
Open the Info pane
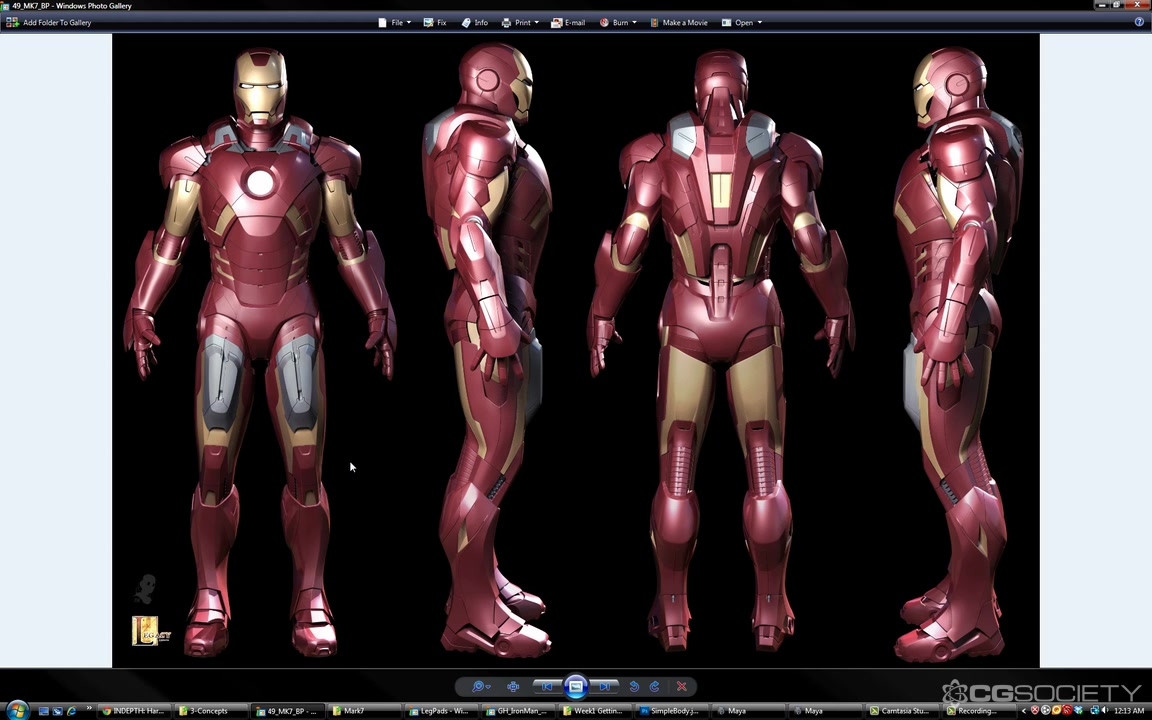[x=475, y=22]
